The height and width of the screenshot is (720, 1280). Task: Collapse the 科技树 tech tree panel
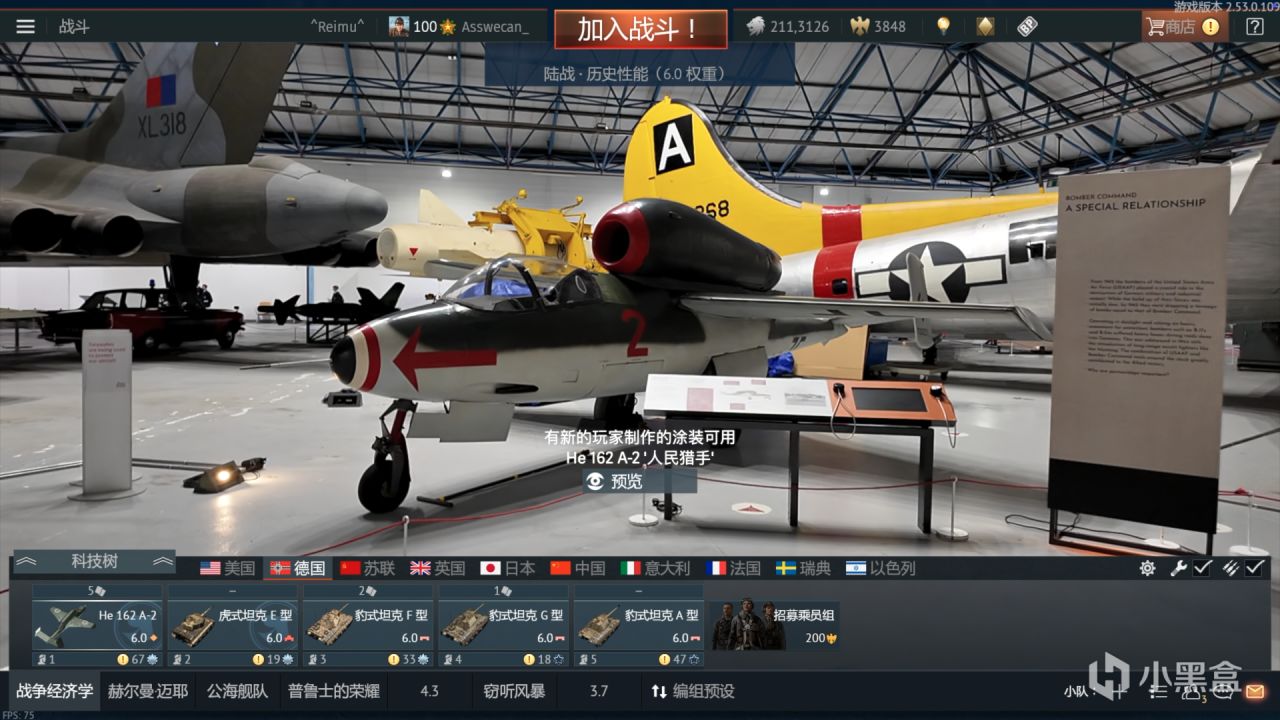(x=93, y=561)
